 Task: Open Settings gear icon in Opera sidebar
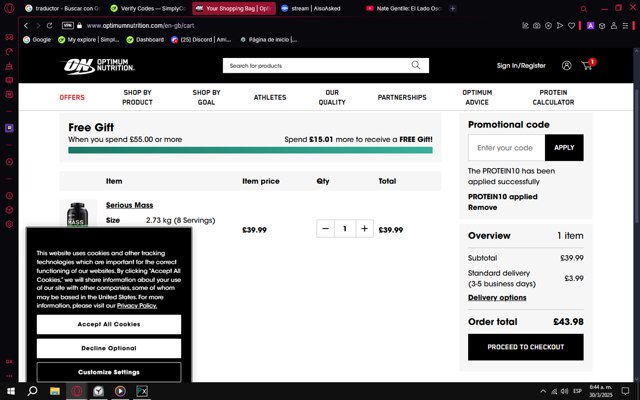tap(9, 224)
